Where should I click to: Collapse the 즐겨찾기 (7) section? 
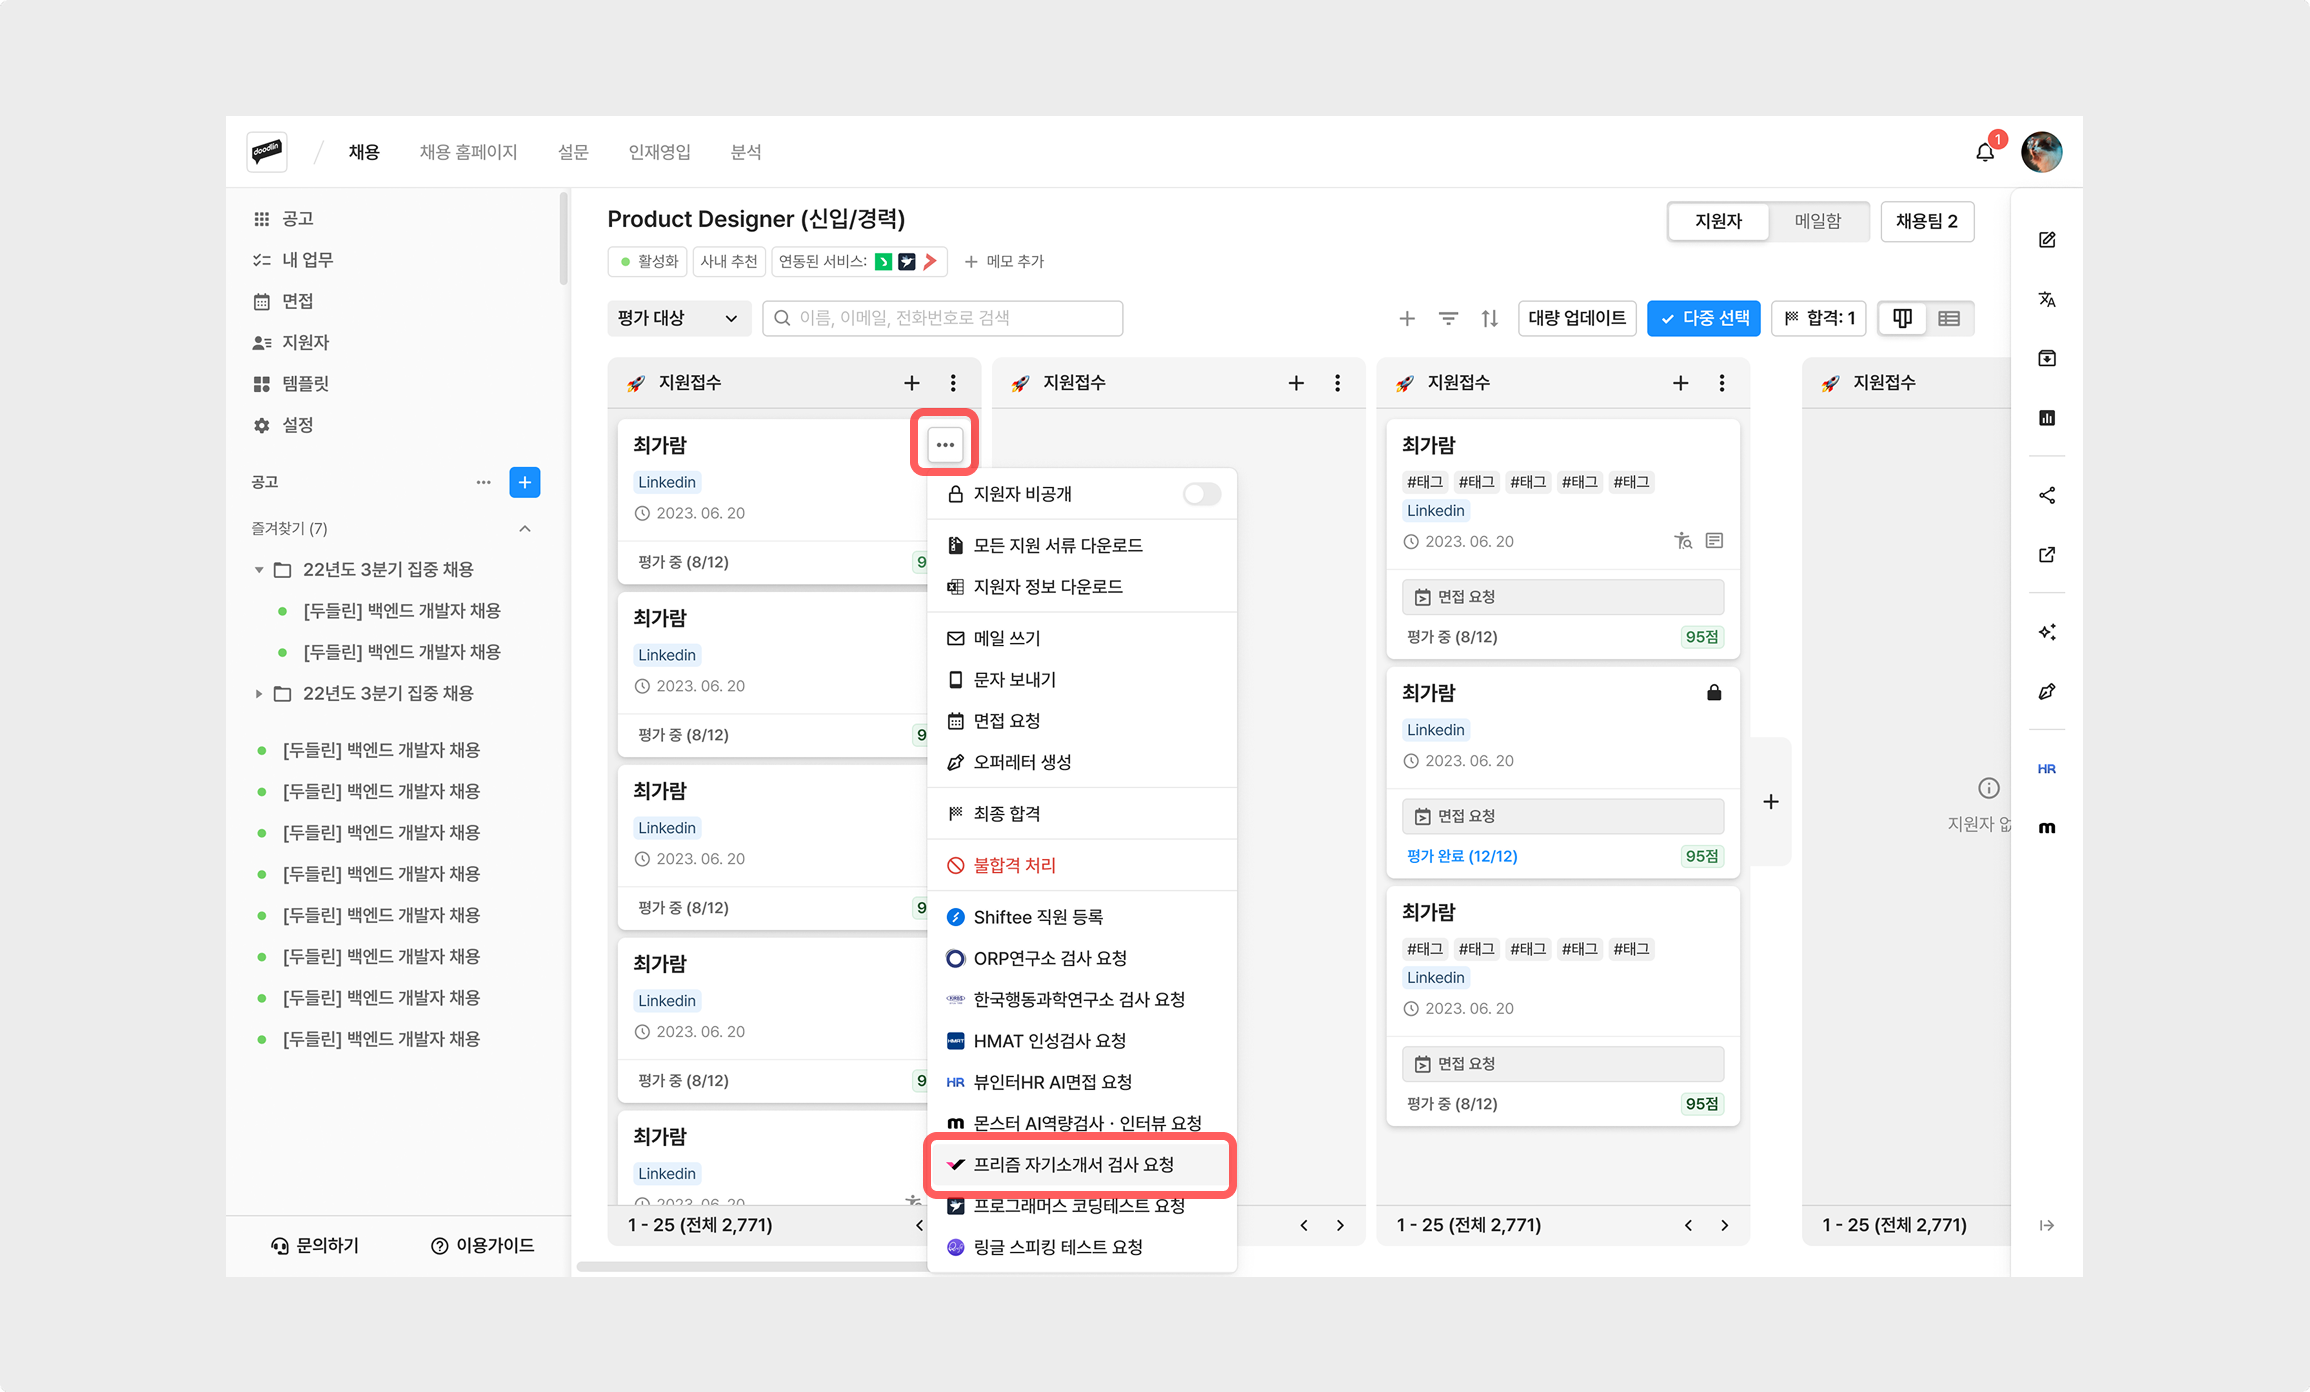point(525,528)
